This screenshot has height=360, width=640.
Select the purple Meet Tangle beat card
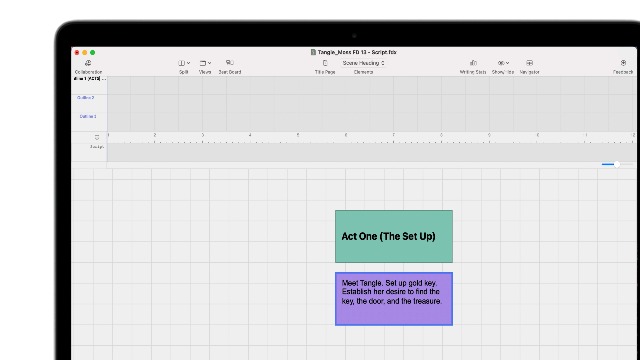coord(394,299)
